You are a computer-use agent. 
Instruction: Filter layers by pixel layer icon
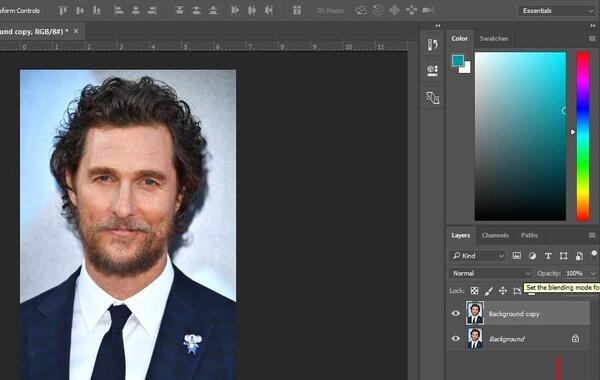517,256
